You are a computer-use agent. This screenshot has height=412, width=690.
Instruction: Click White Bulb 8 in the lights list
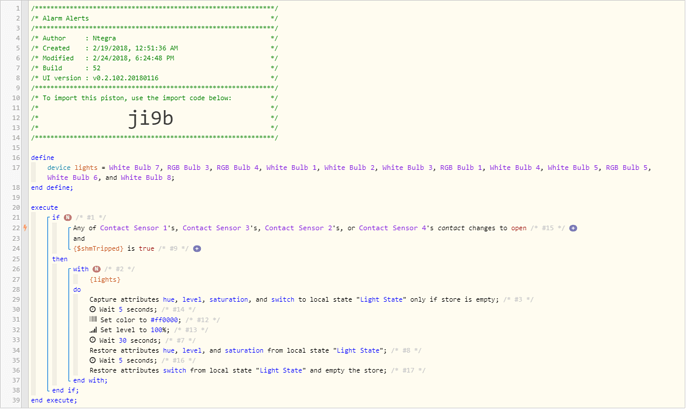click(146, 178)
